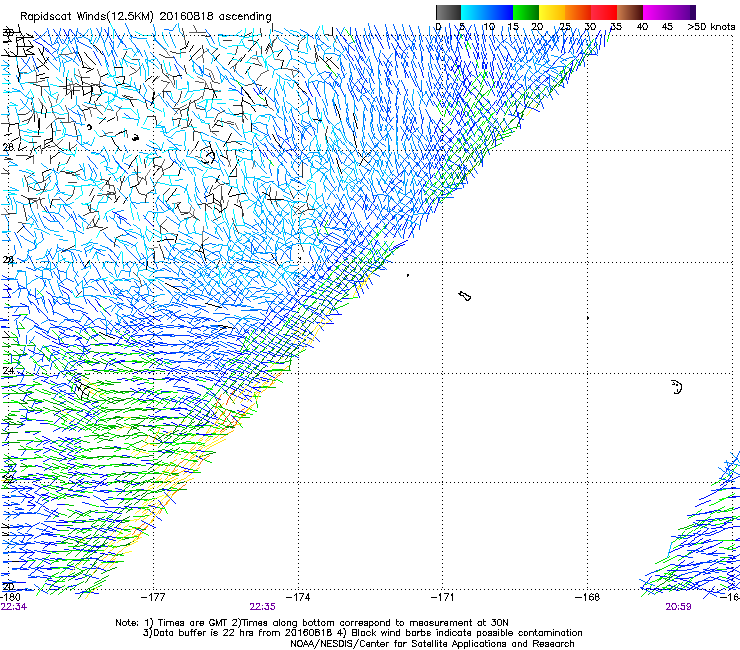The height and width of the screenshot is (650, 740).
Task: Click the '28' latitude label
Action: pos(8,147)
